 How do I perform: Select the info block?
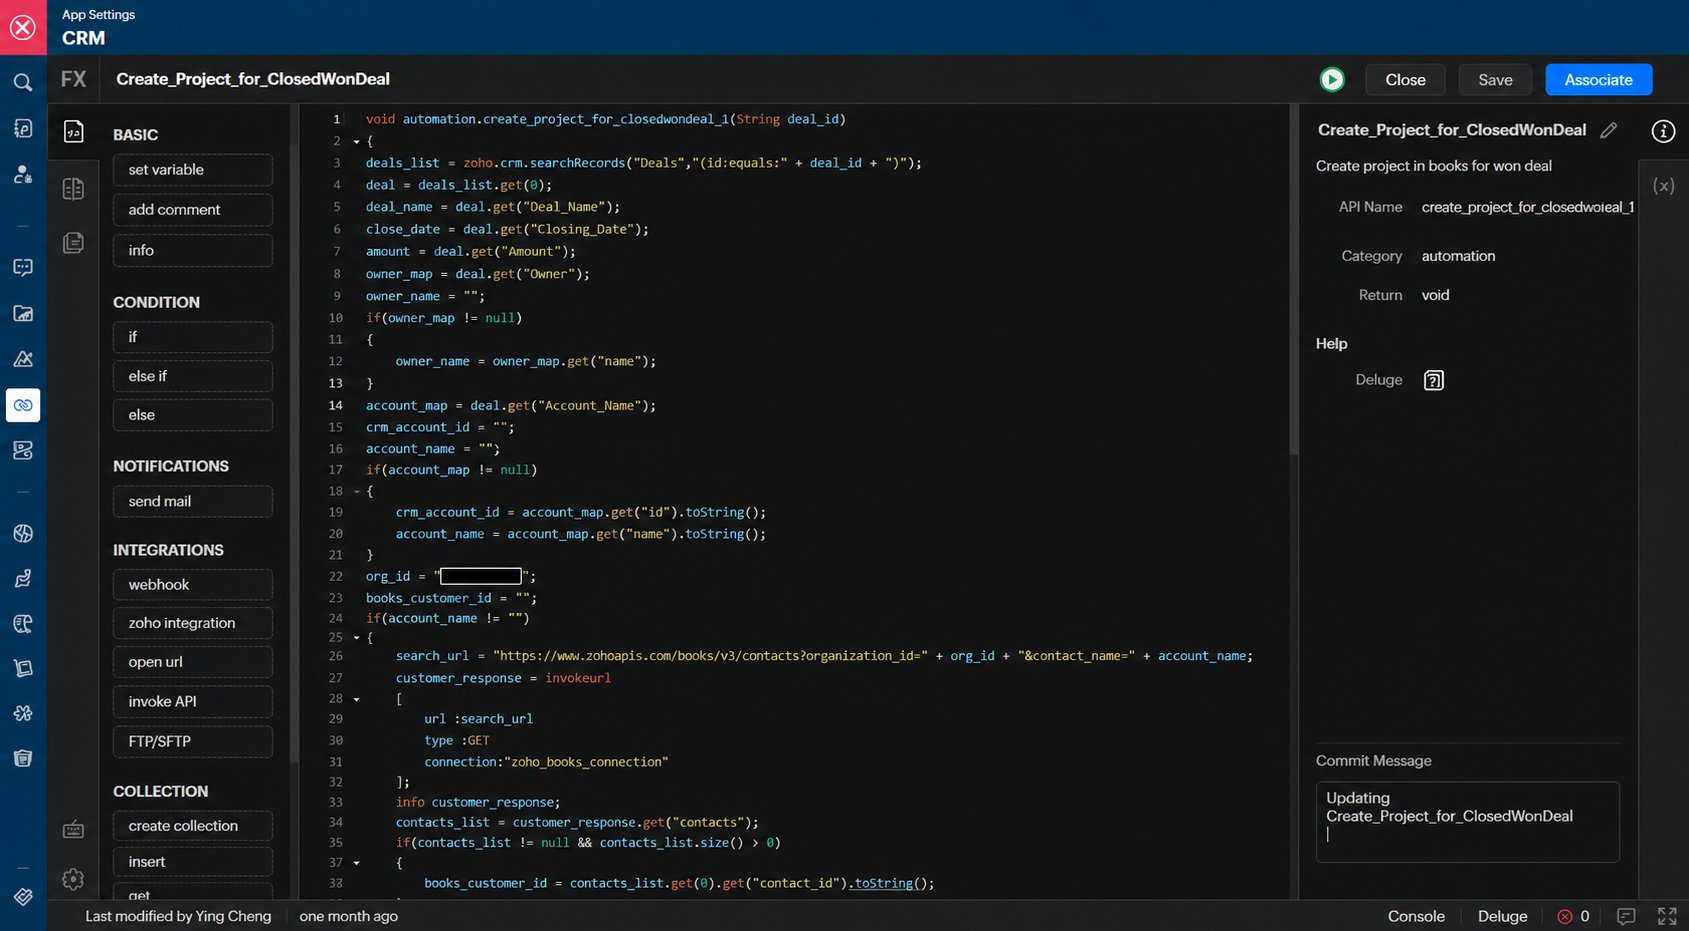tap(193, 251)
